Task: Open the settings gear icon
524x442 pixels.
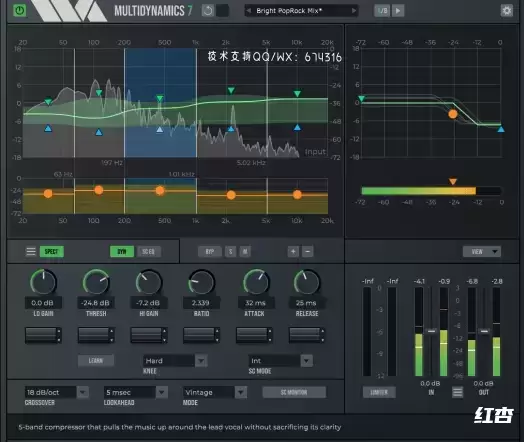Action: tap(507, 11)
